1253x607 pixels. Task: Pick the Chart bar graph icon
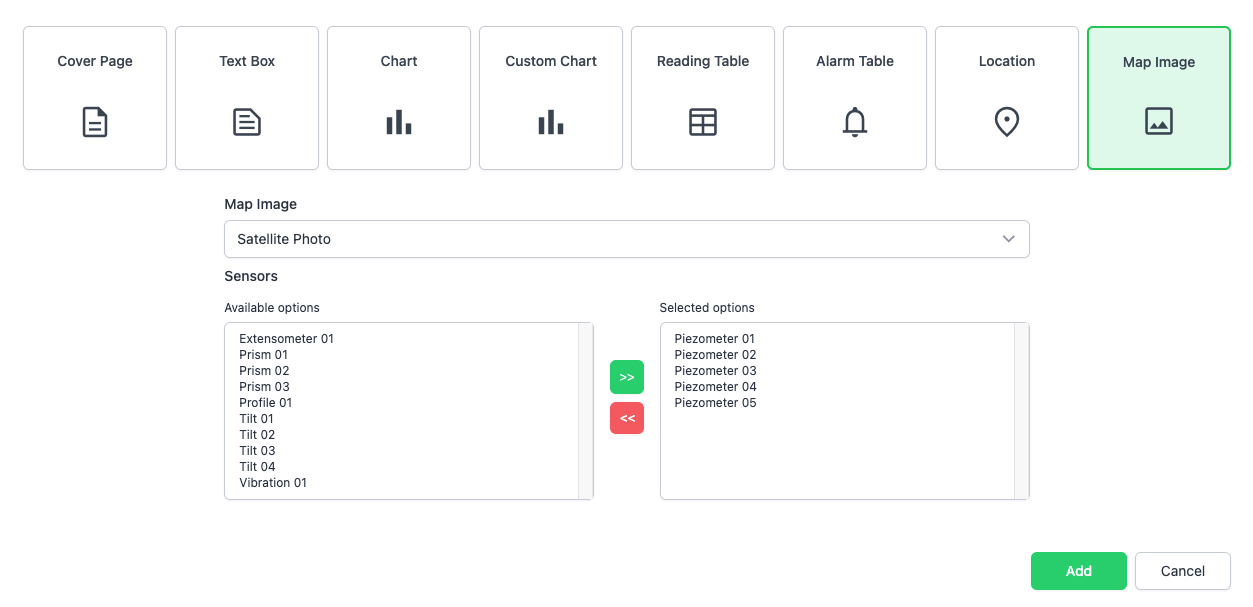(x=399, y=122)
